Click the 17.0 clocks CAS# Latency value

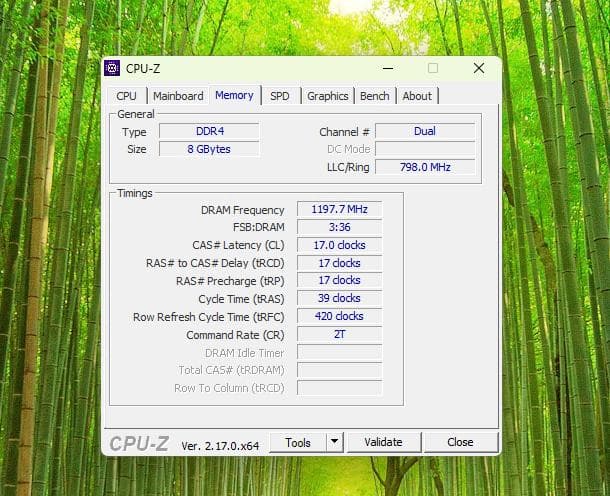pyautogui.click(x=340, y=245)
